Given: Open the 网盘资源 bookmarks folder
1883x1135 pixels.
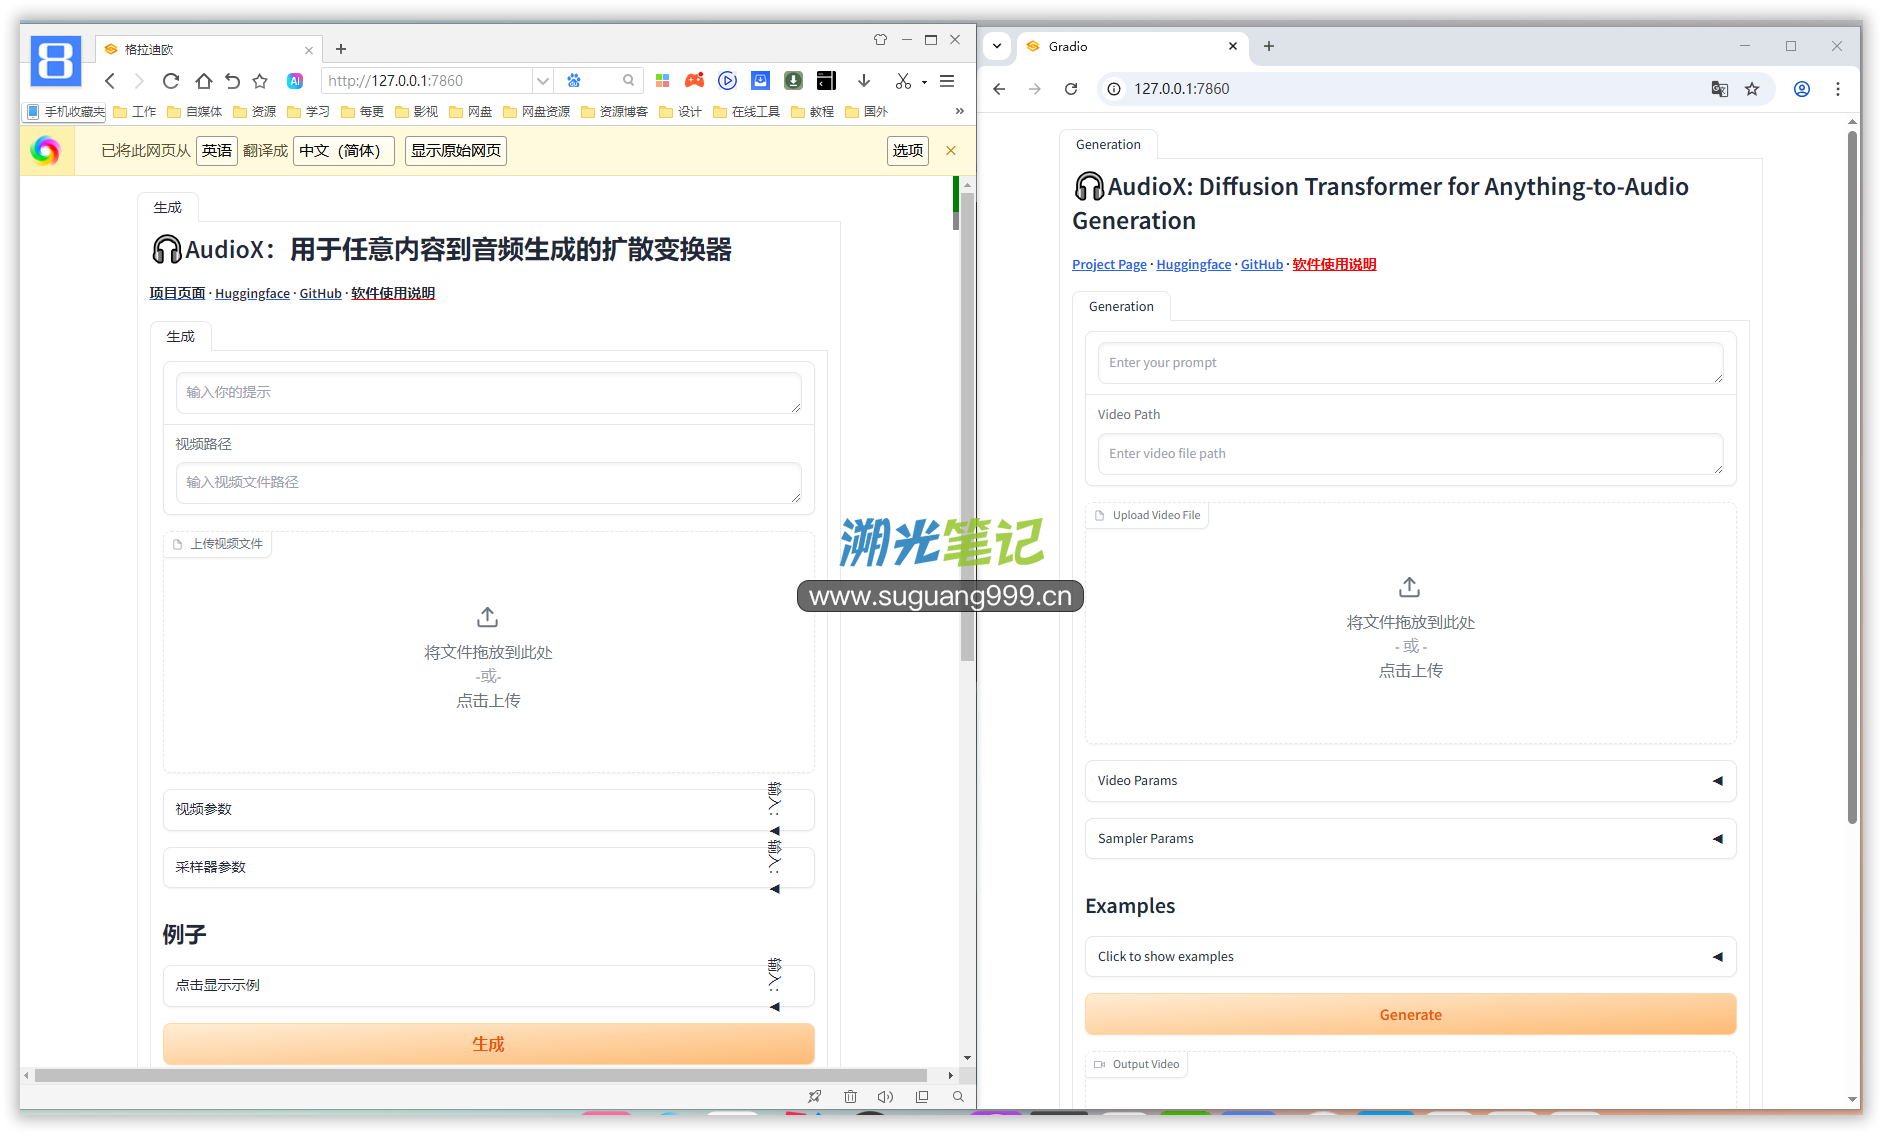Looking at the screenshot, I should (537, 112).
